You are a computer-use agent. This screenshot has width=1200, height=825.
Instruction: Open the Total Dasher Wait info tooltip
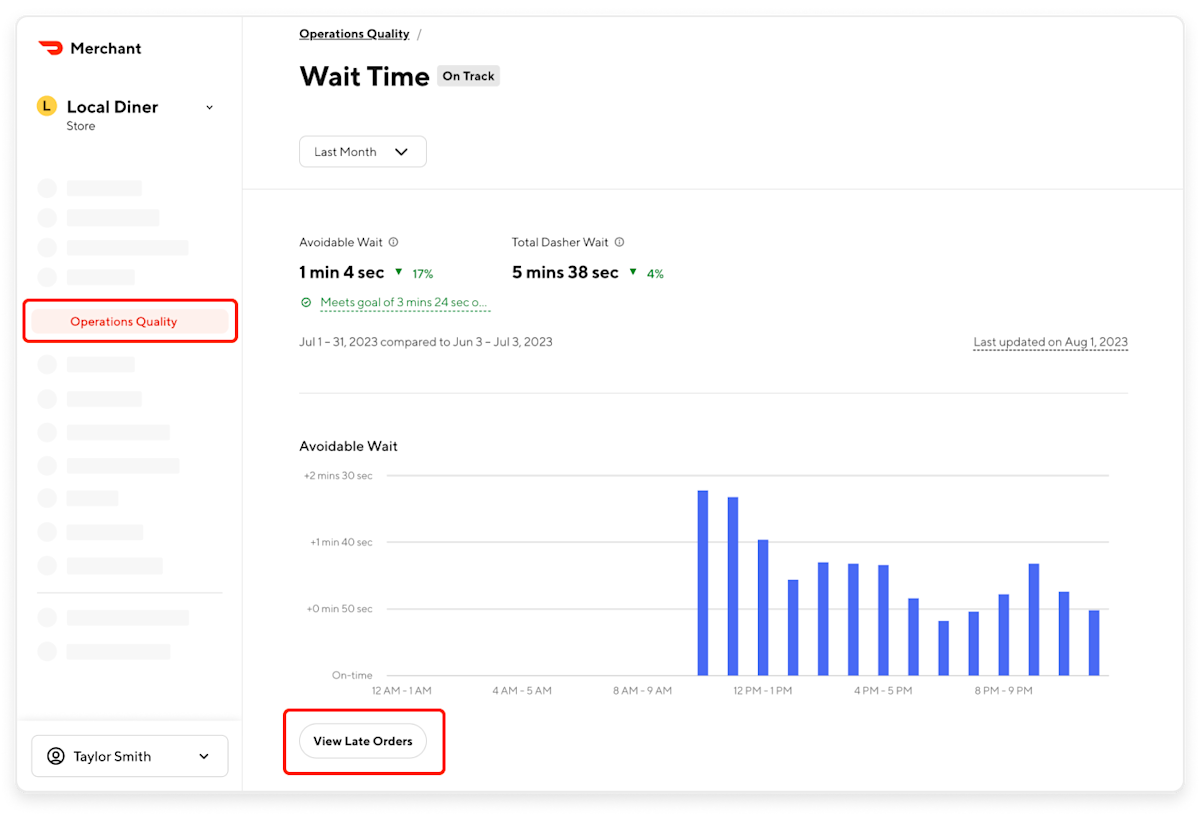click(x=619, y=241)
